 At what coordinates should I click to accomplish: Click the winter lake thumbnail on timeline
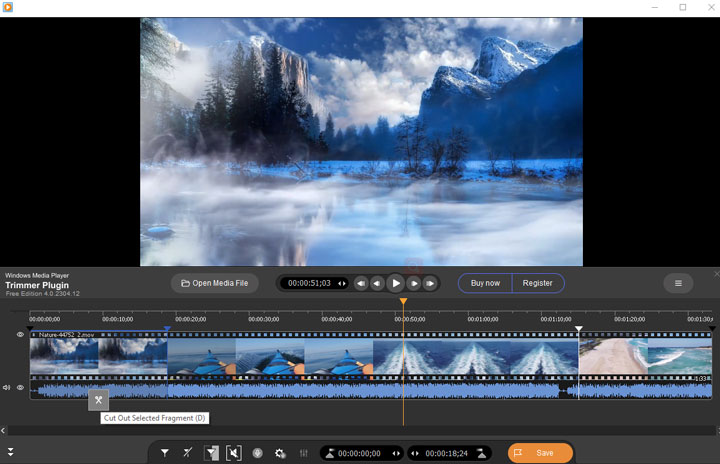64,356
